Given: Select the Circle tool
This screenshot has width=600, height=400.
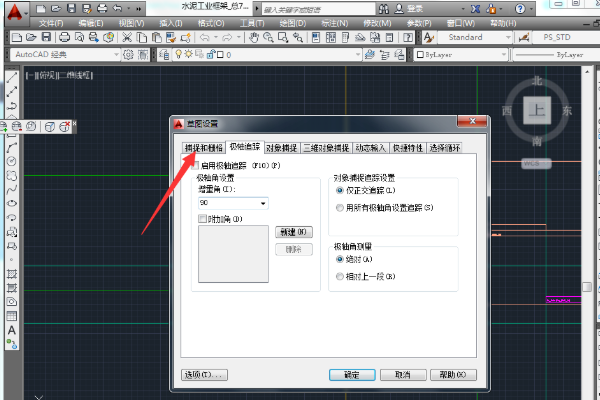Looking at the screenshot, I should point(12,161).
